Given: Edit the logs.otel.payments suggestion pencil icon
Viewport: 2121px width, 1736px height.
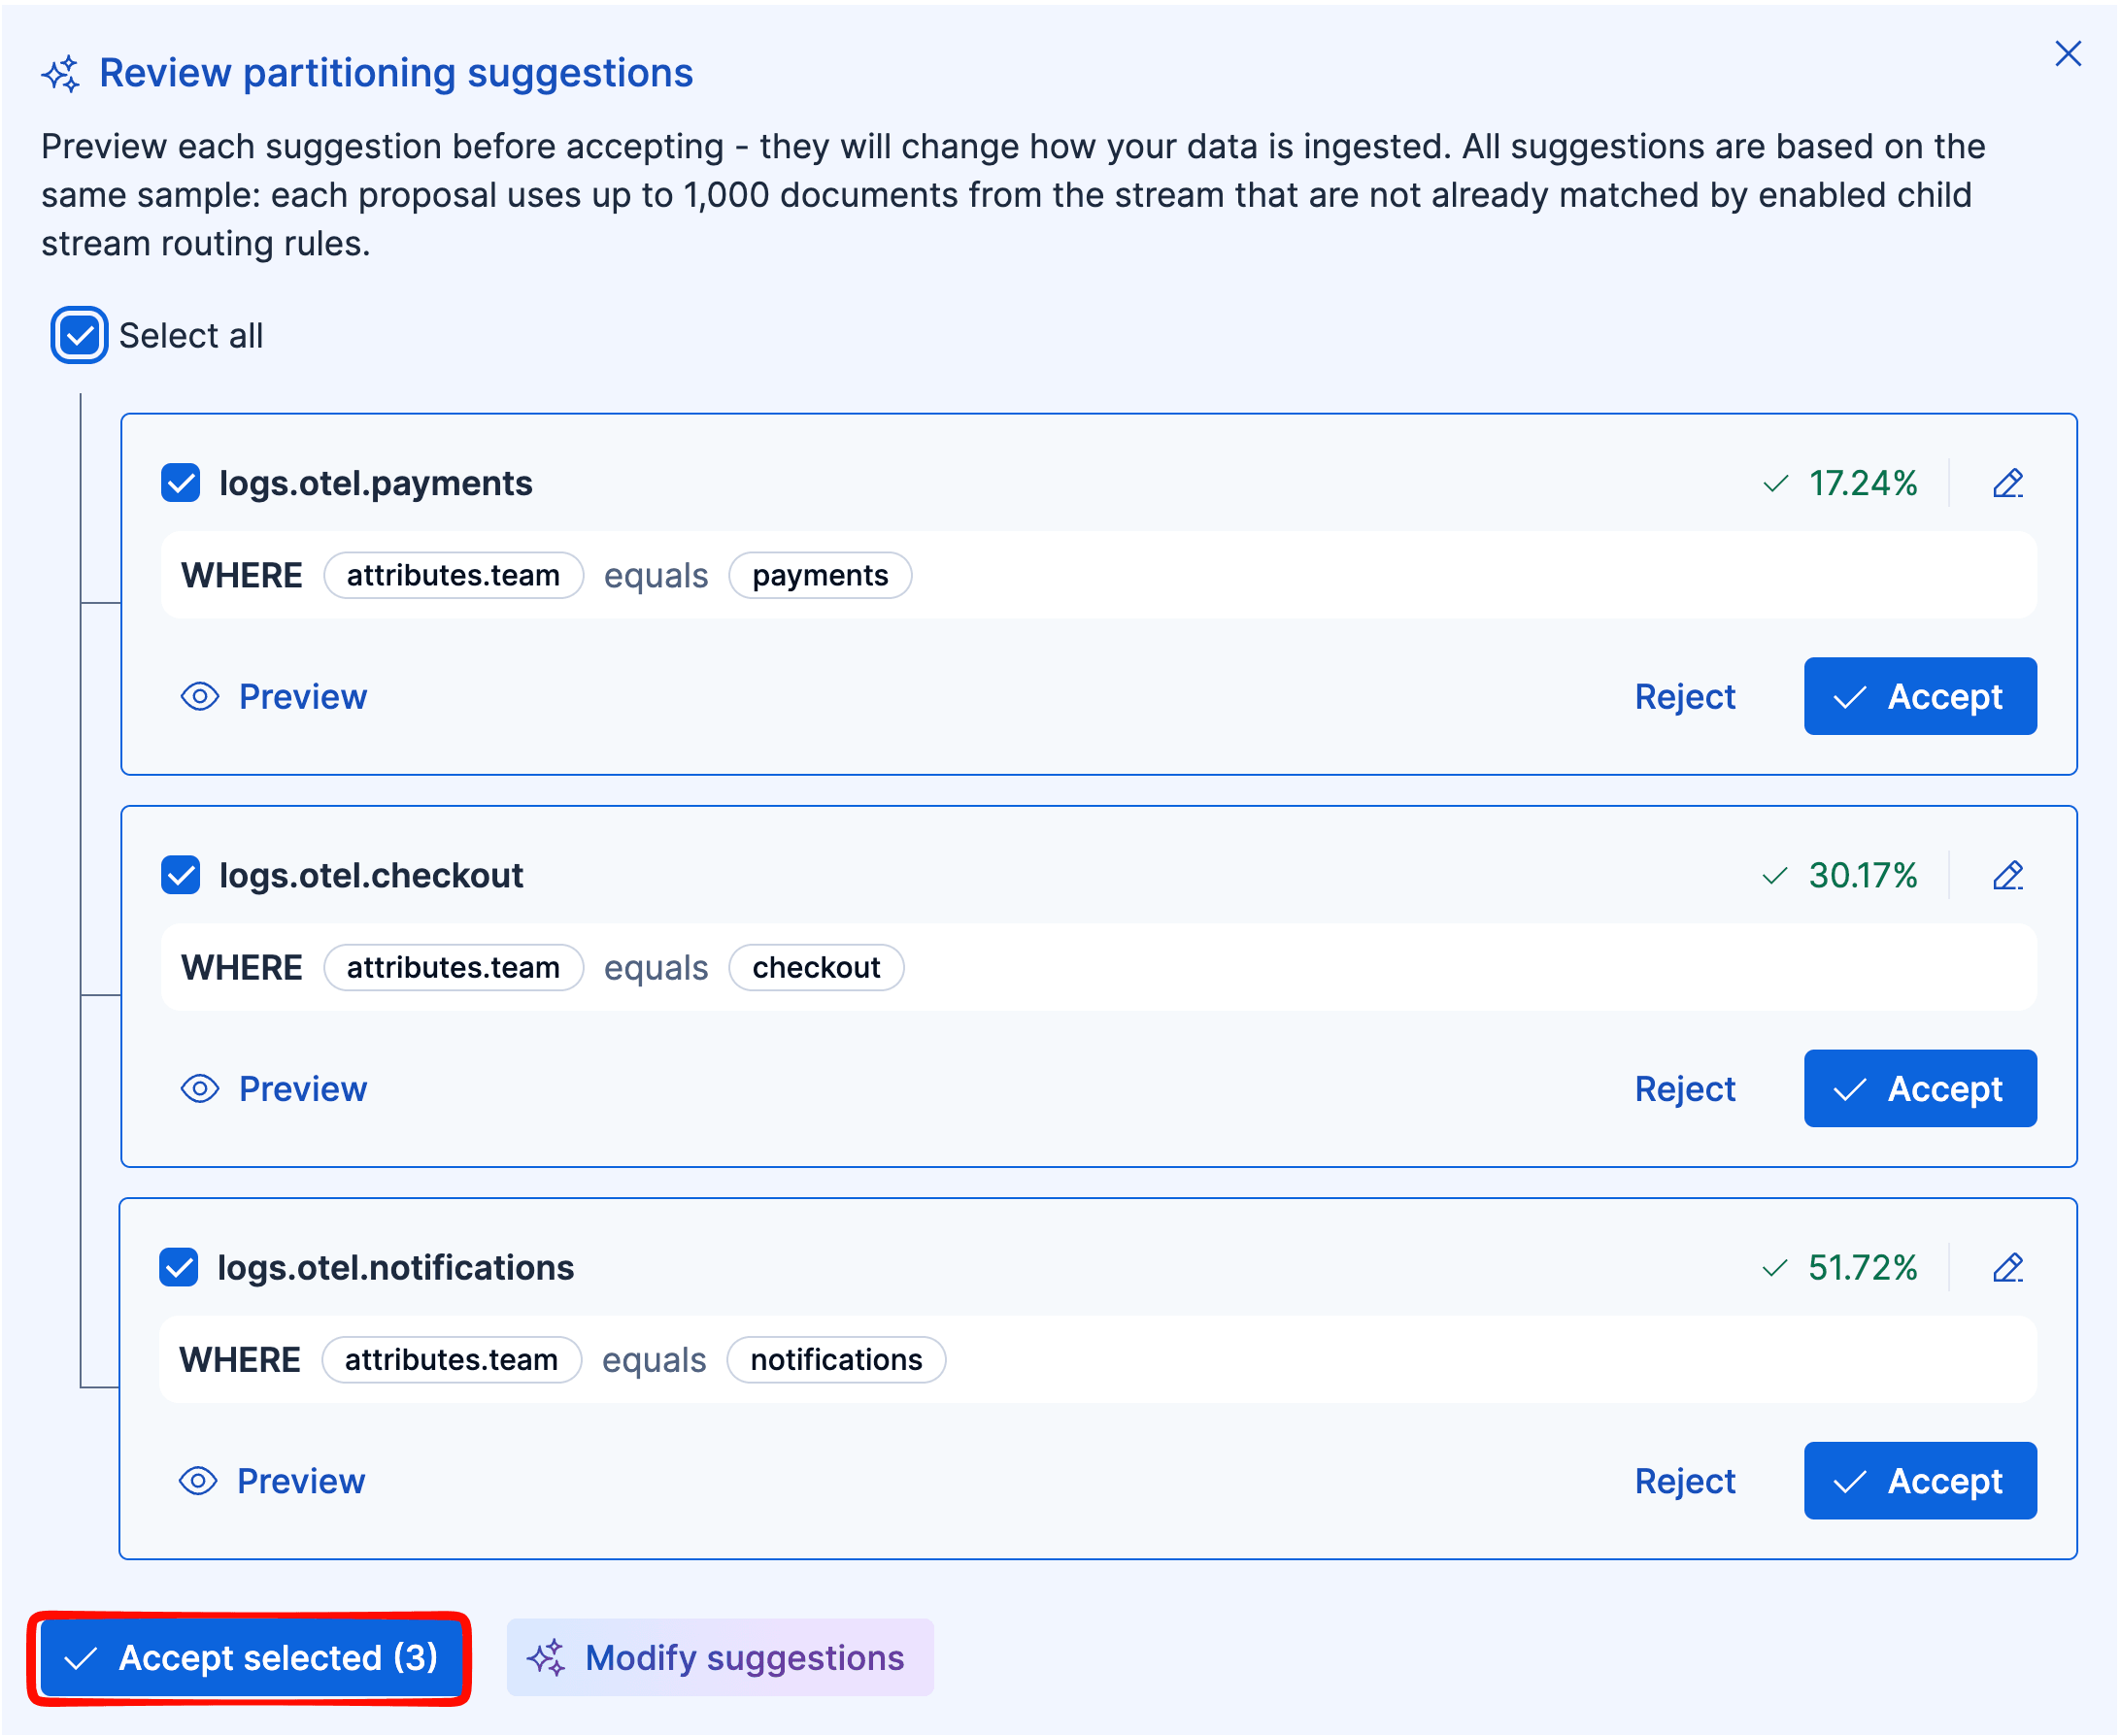Looking at the screenshot, I should (x=2007, y=483).
